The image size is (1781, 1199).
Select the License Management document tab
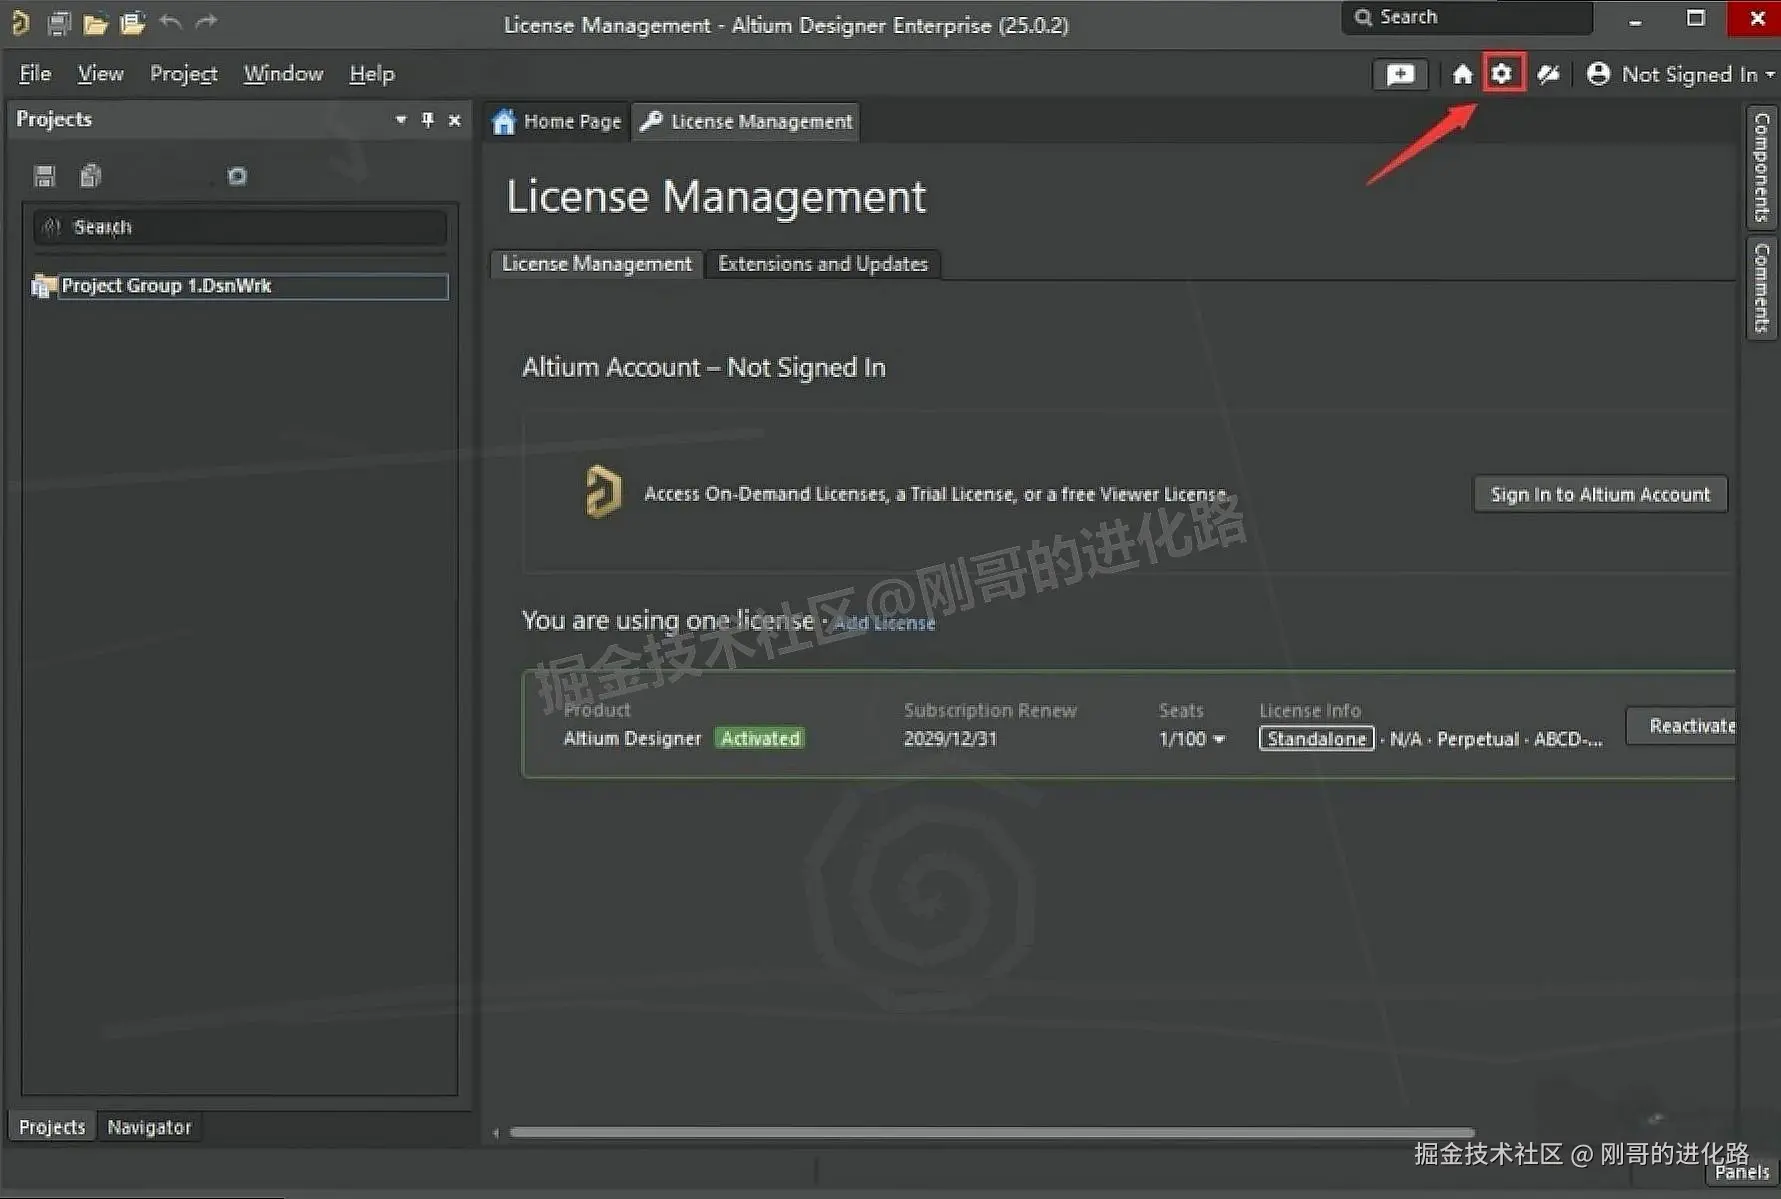click(746, 122)
